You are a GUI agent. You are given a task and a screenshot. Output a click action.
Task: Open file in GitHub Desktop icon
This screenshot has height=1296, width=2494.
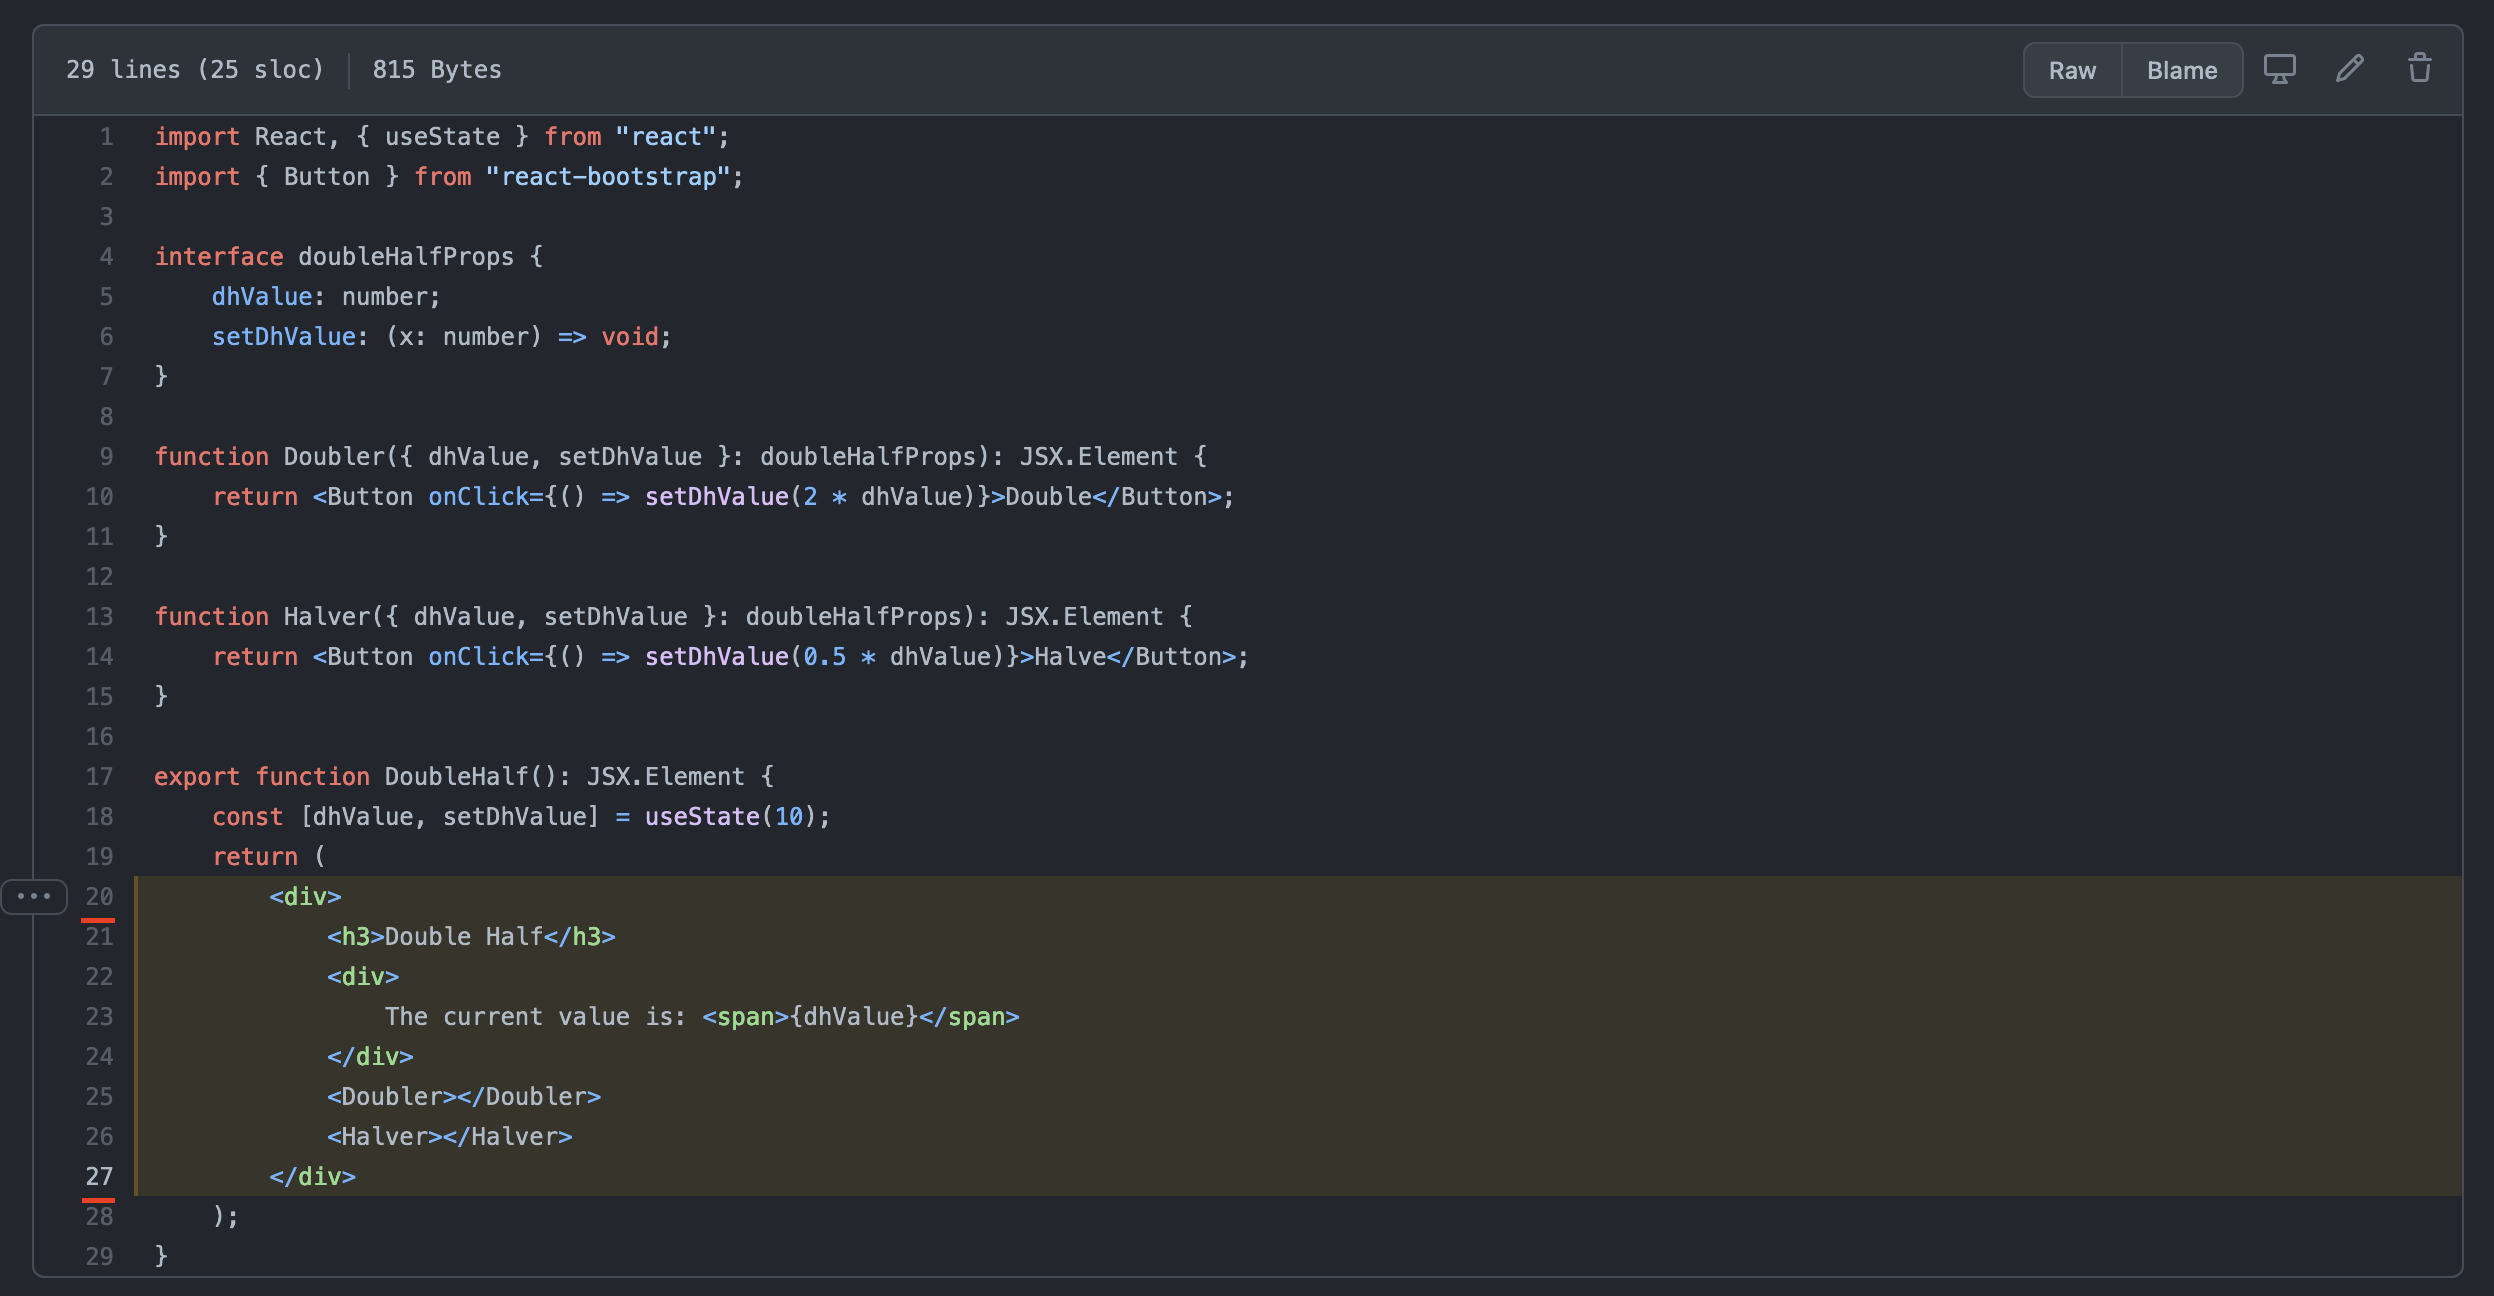[2280, 69]
